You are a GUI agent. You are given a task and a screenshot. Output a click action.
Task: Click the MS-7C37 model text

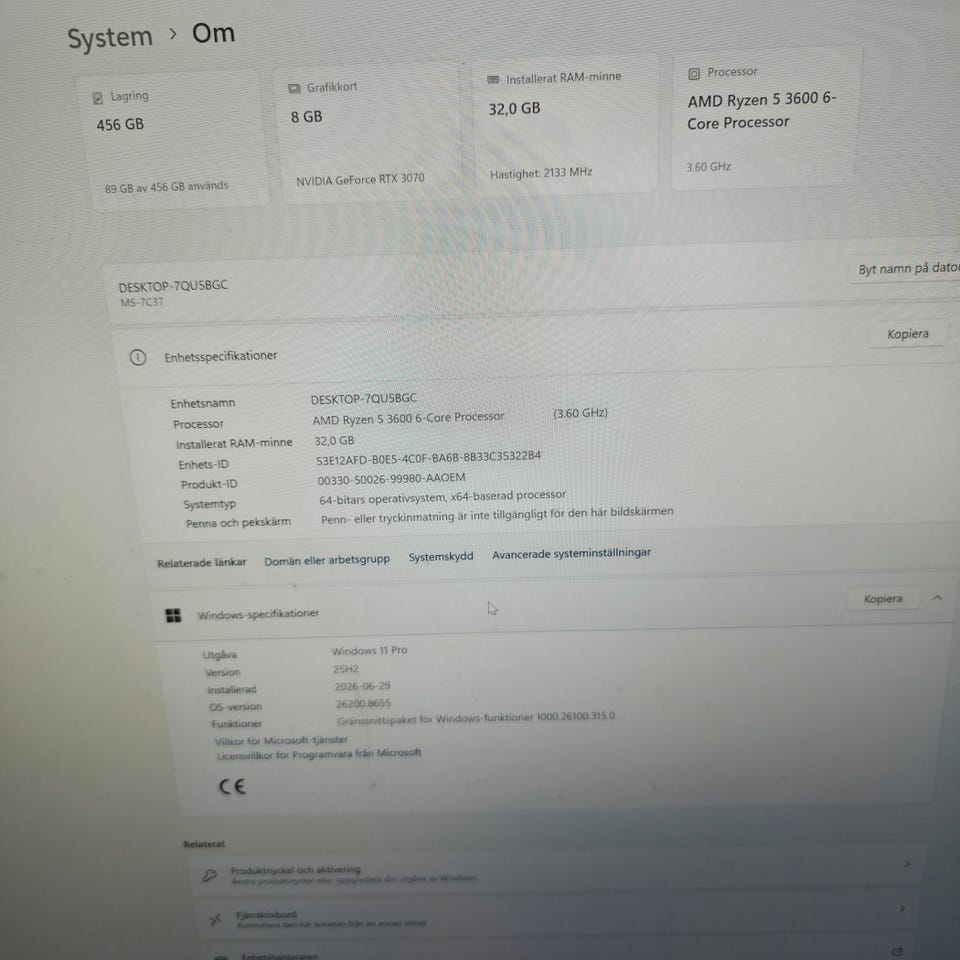[142, 302]
